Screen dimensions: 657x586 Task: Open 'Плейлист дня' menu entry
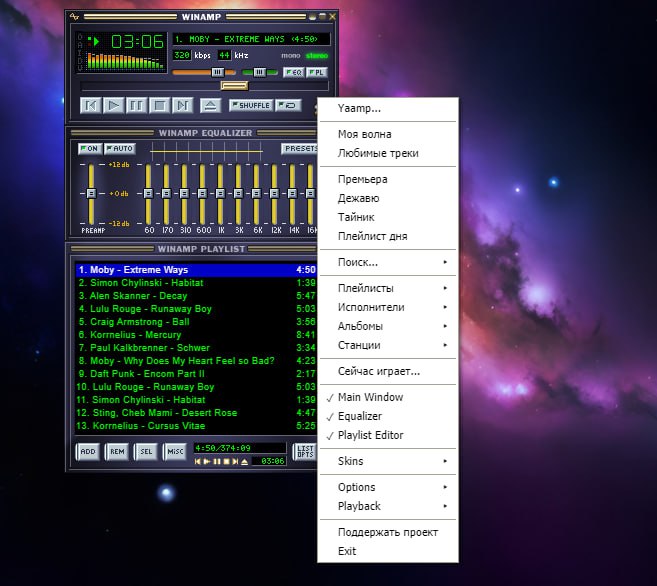click(x=388, y=236)
